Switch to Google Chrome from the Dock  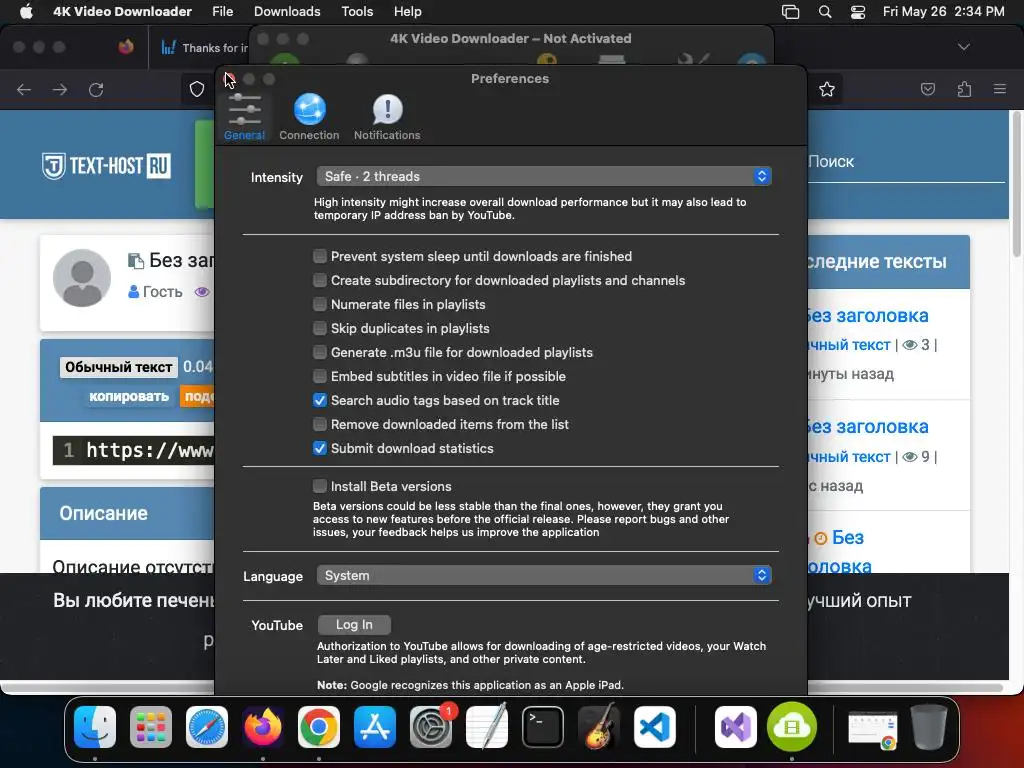click(x=319, y=727)
